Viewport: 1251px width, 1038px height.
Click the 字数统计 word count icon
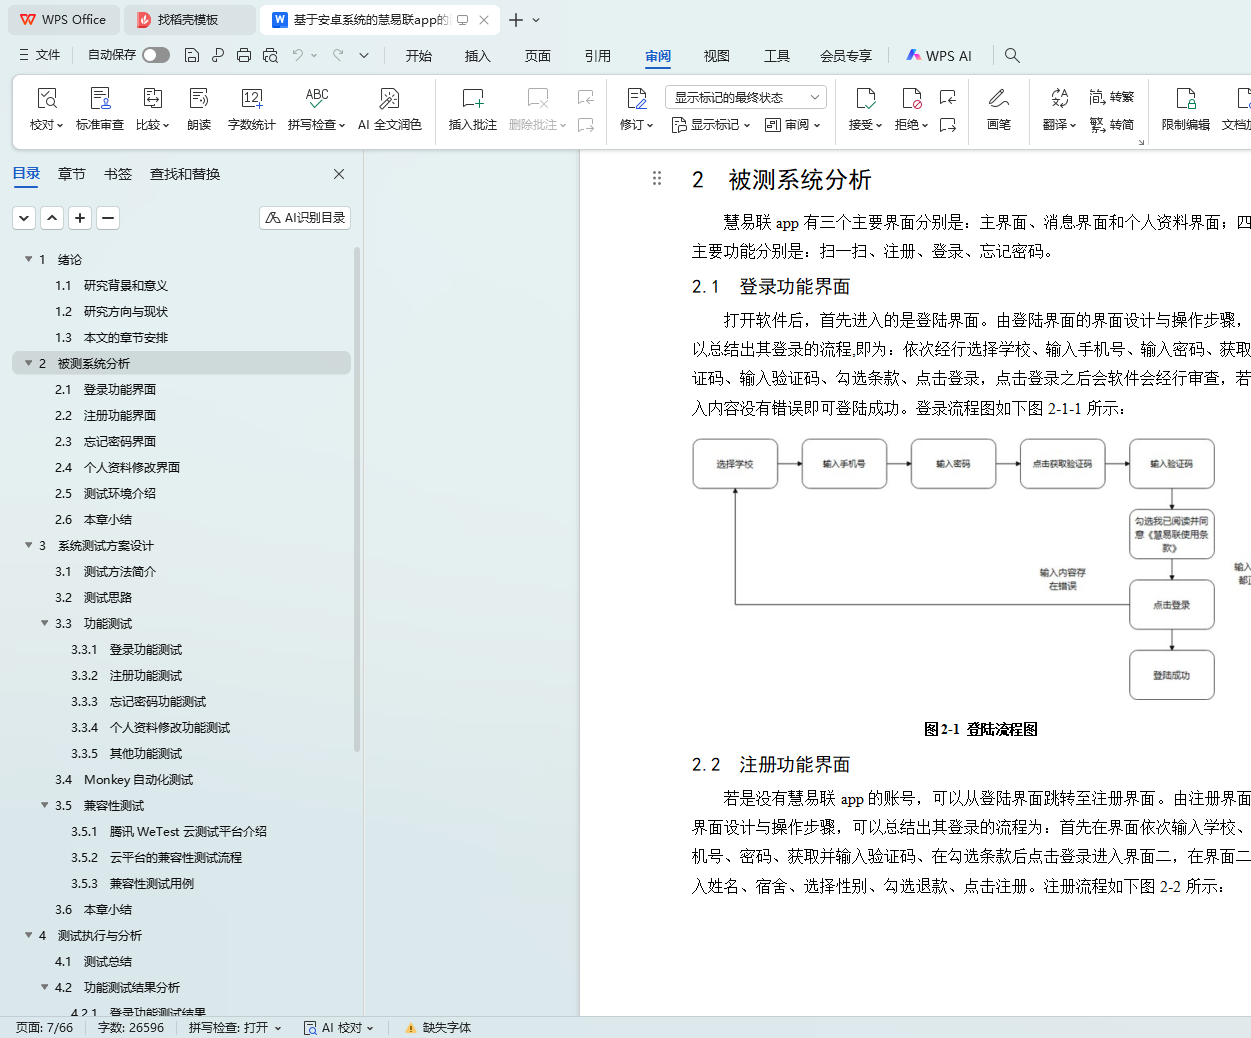(251, 99)
